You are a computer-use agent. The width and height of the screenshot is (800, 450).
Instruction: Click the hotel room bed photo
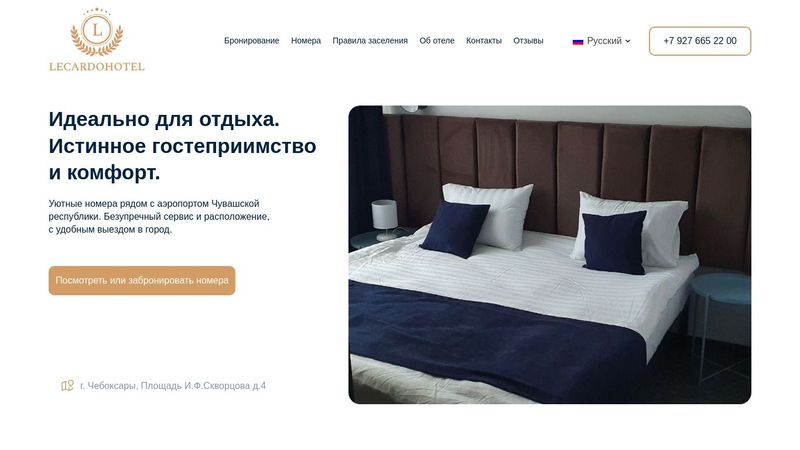click(549, 255)
